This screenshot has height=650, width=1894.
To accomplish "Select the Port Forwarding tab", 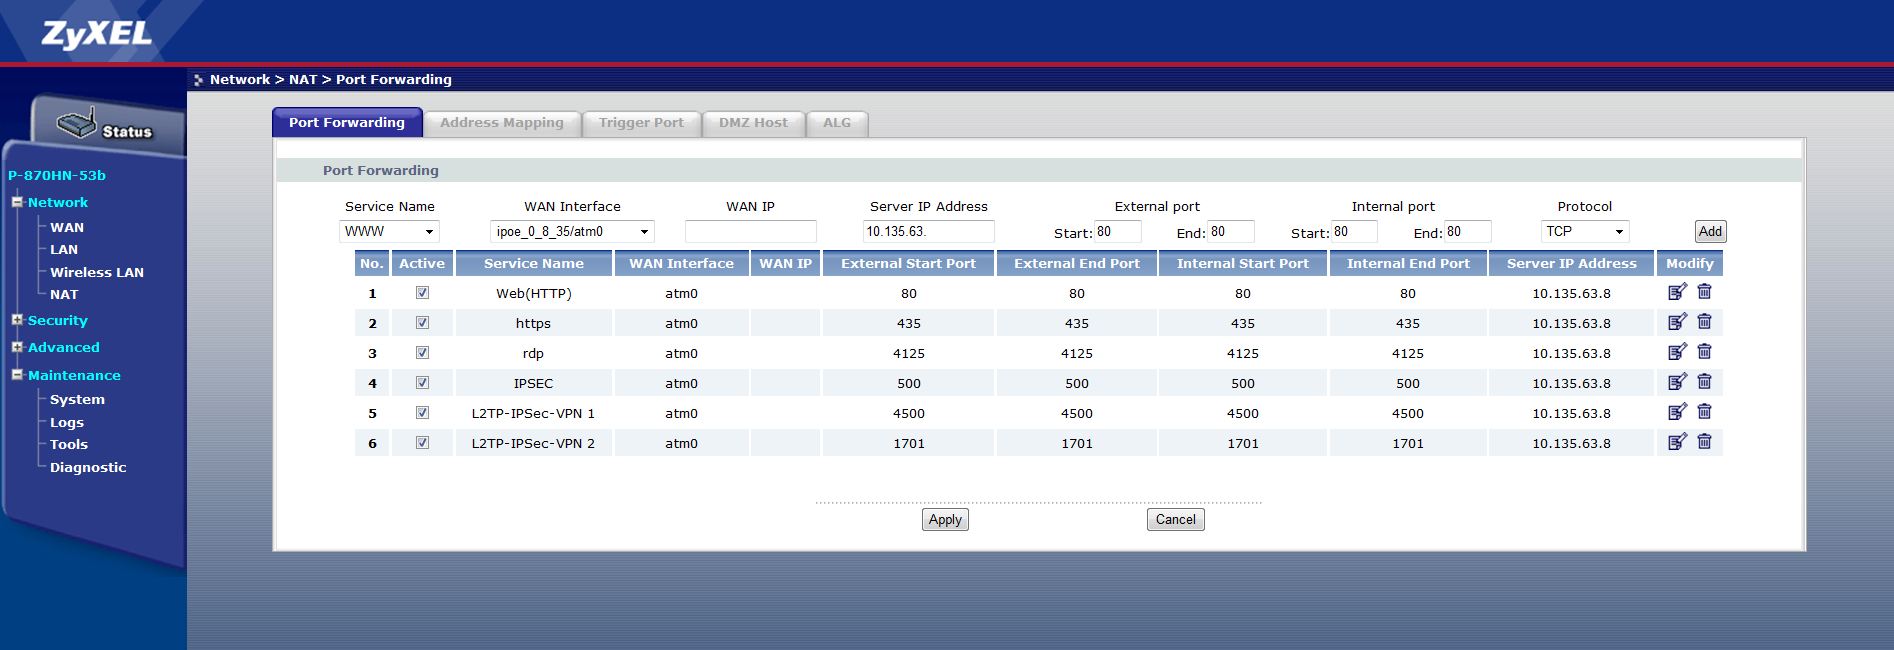I will click(x=347, y=123).
